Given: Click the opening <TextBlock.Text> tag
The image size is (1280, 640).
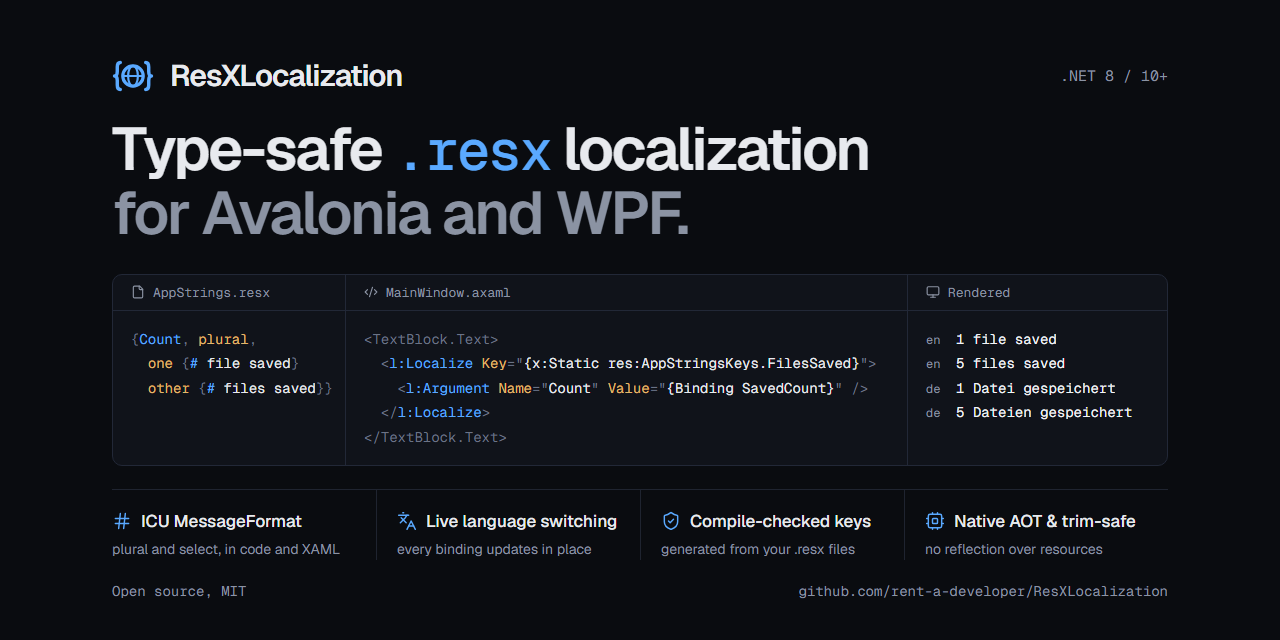Looking at the screenshot, I should click(x=431, y=340).
